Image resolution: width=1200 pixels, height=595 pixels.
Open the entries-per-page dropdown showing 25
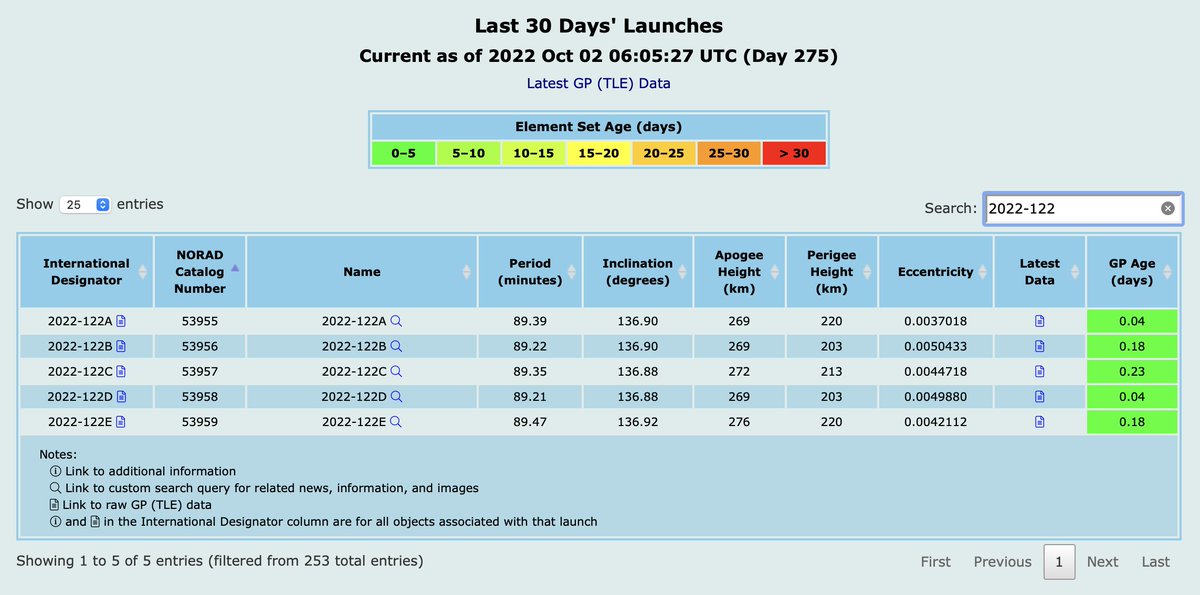click(85, 204)
